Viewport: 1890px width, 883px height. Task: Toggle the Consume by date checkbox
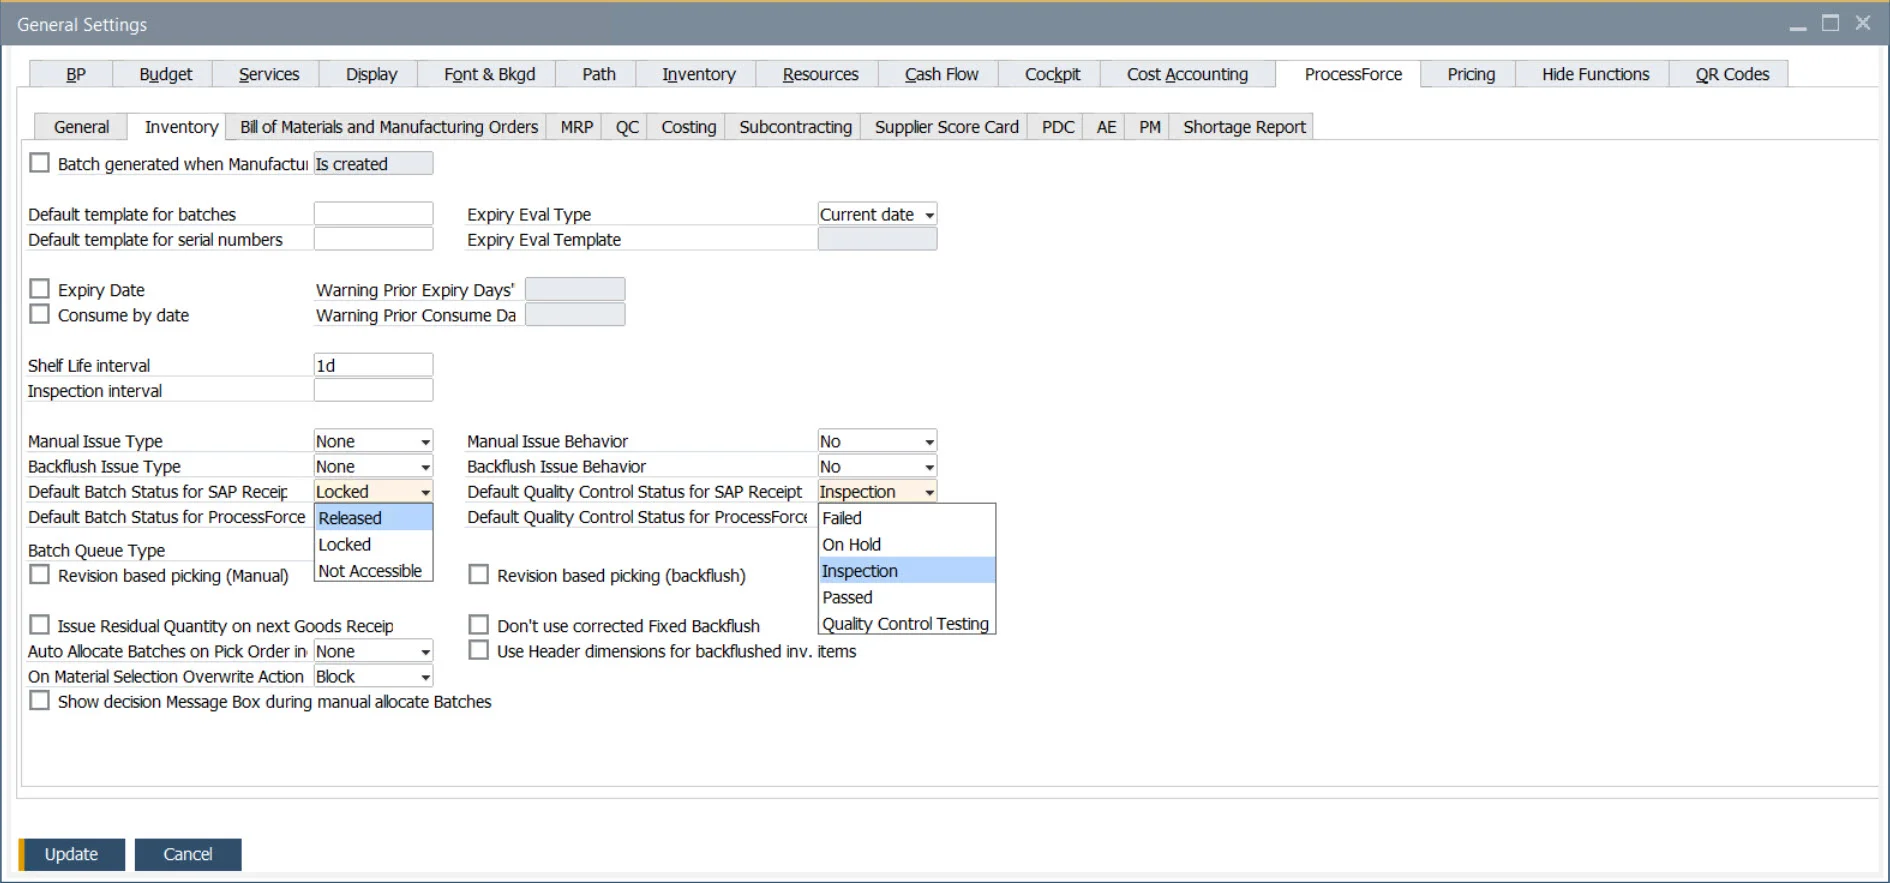40,314
